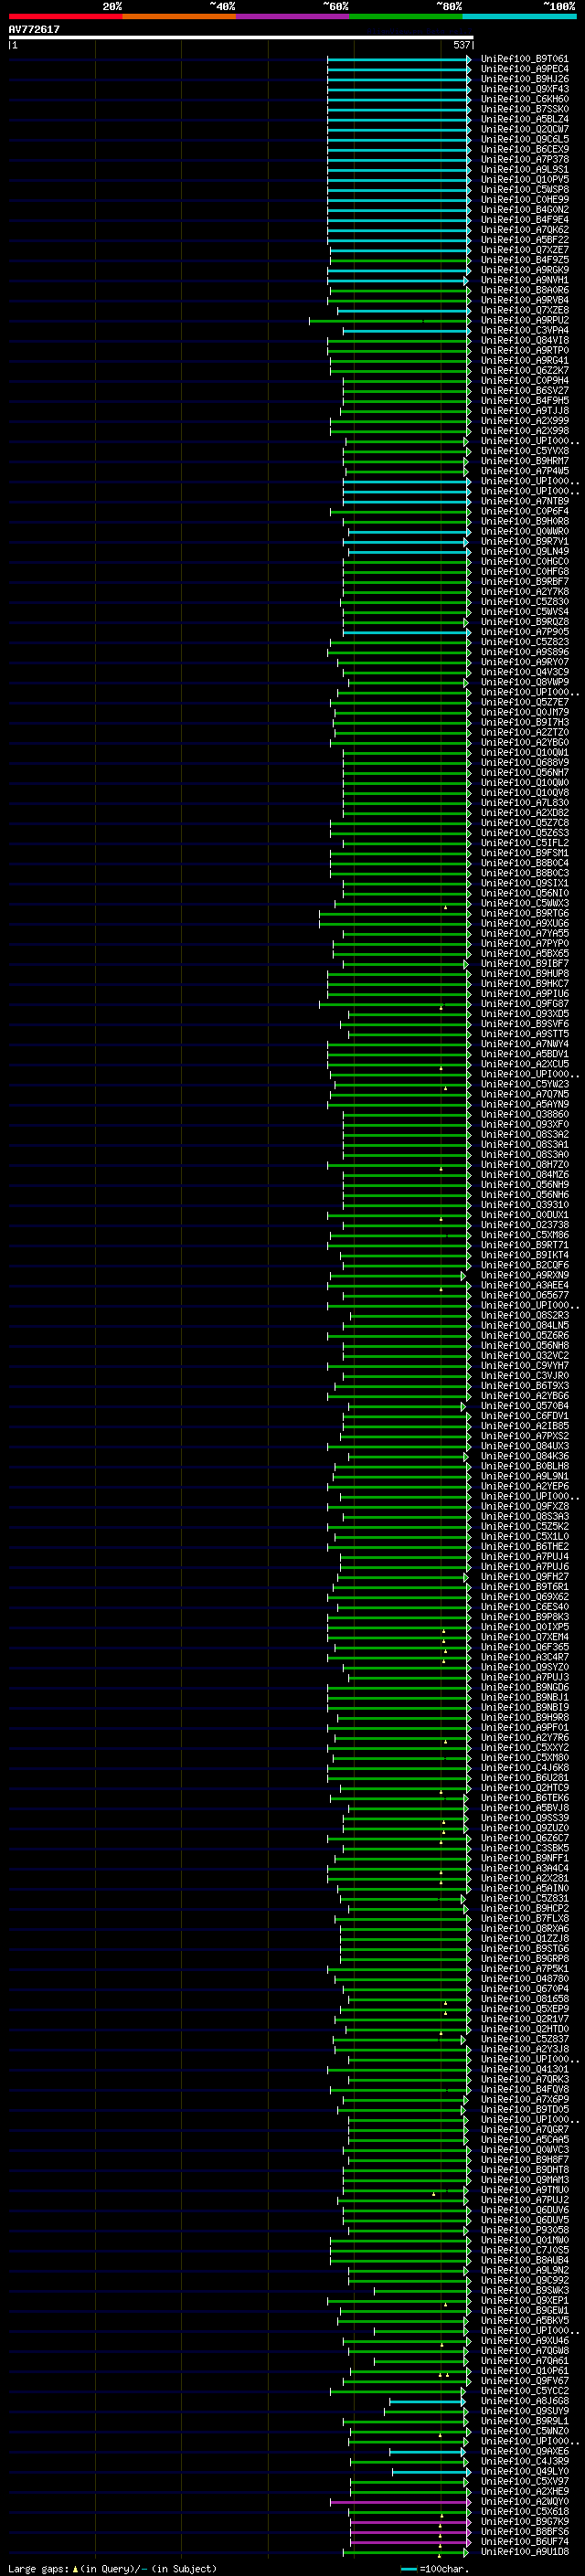Select the UniRef100_A9RGK9 label
Screen dimensions: 585x2576
(525, 270)
